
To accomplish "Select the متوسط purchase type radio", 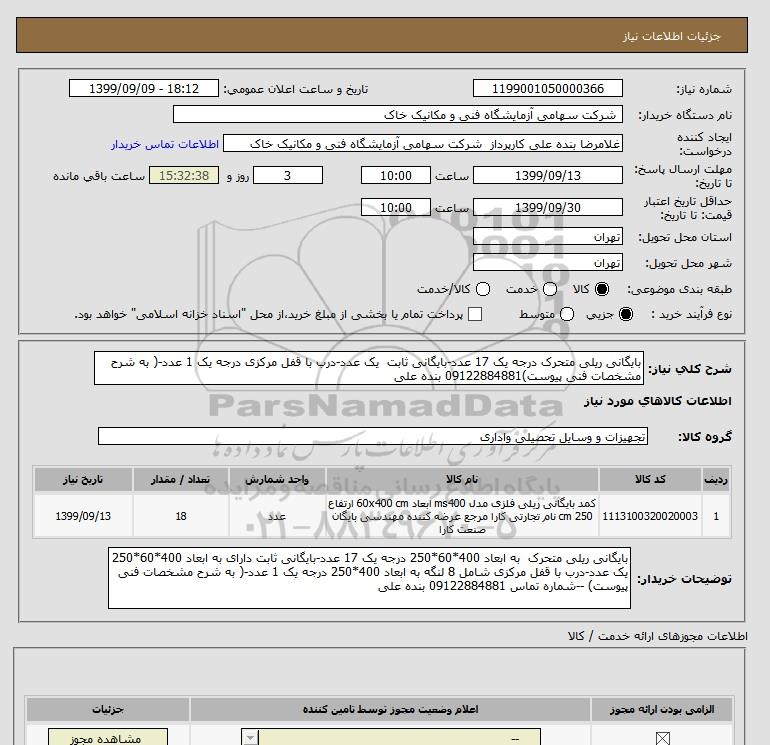I will coord(567,314).
